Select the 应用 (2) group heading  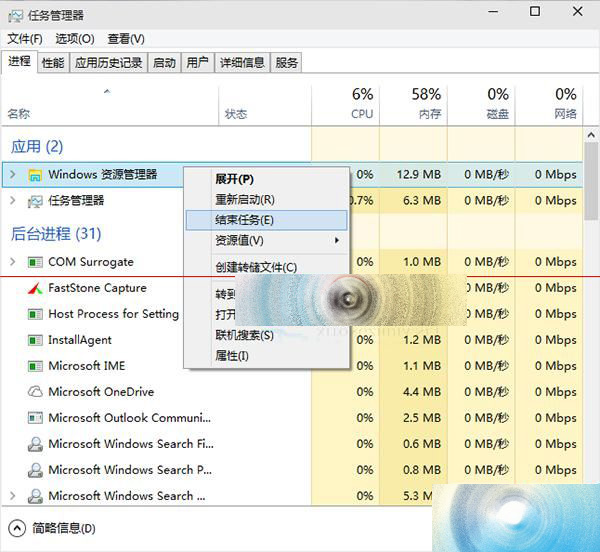point(37,147)
